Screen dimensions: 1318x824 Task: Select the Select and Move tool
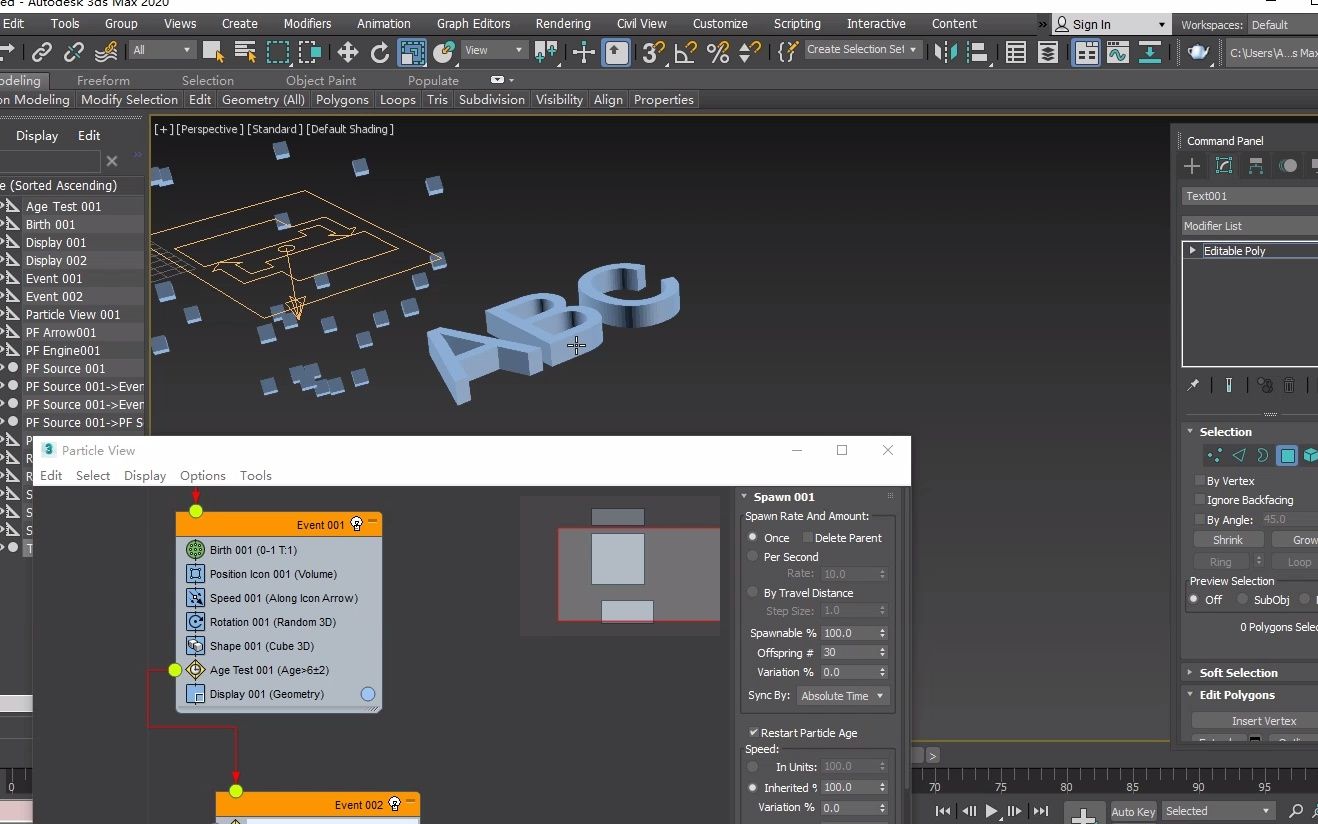click(x=348, y=53)
